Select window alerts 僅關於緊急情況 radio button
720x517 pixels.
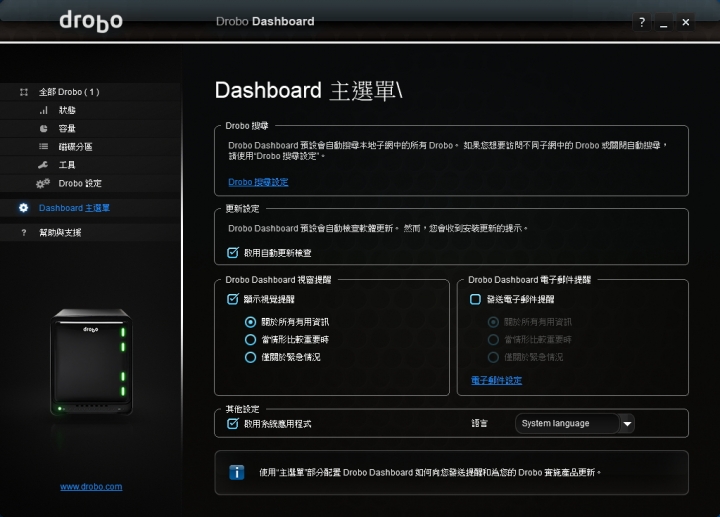point(250,357)
